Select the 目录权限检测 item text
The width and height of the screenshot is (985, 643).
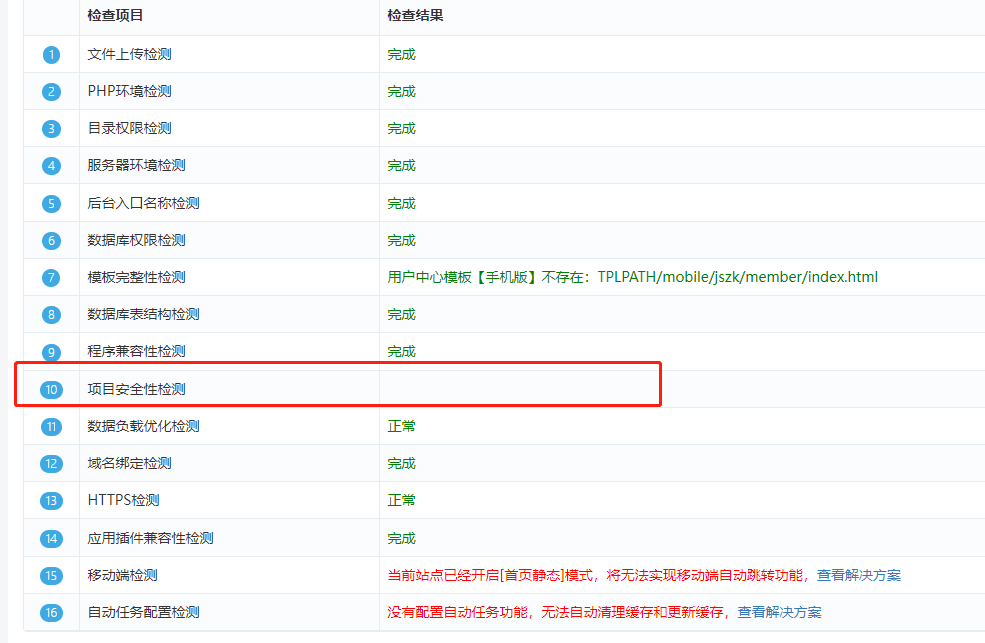pos(129,129)
